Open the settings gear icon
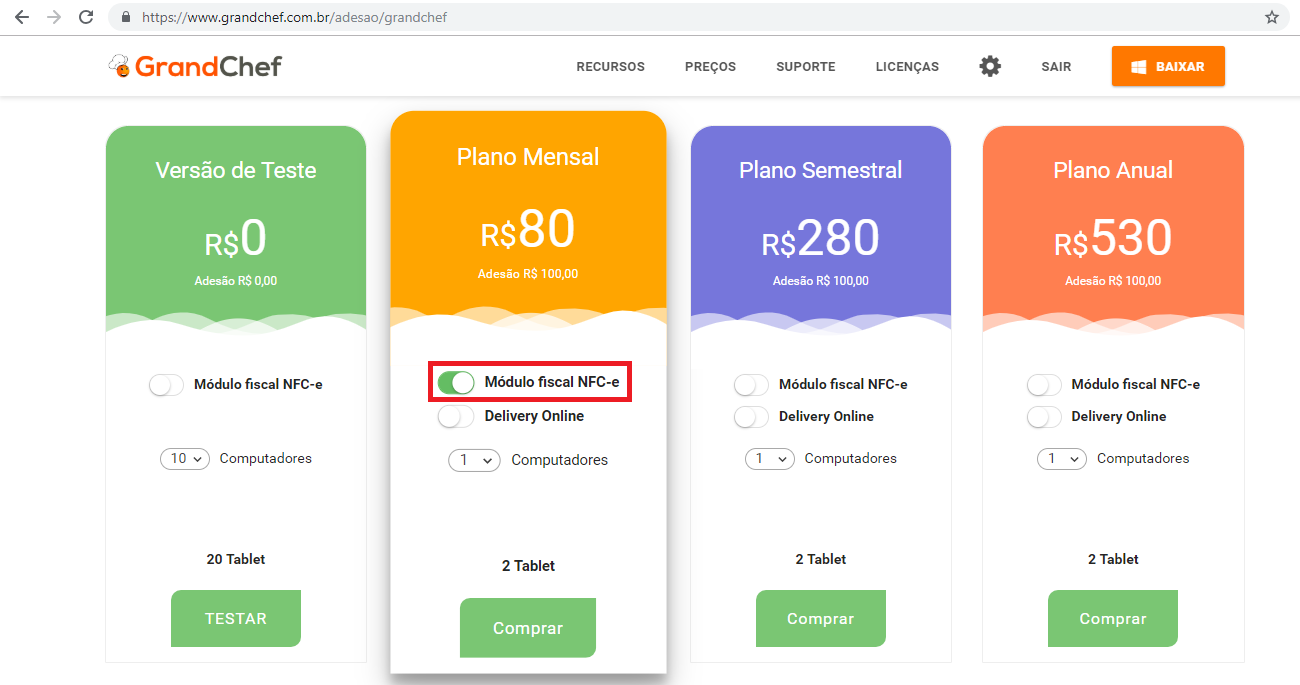1300x685 pixels. pyautogui.click(x=990, y=66)
